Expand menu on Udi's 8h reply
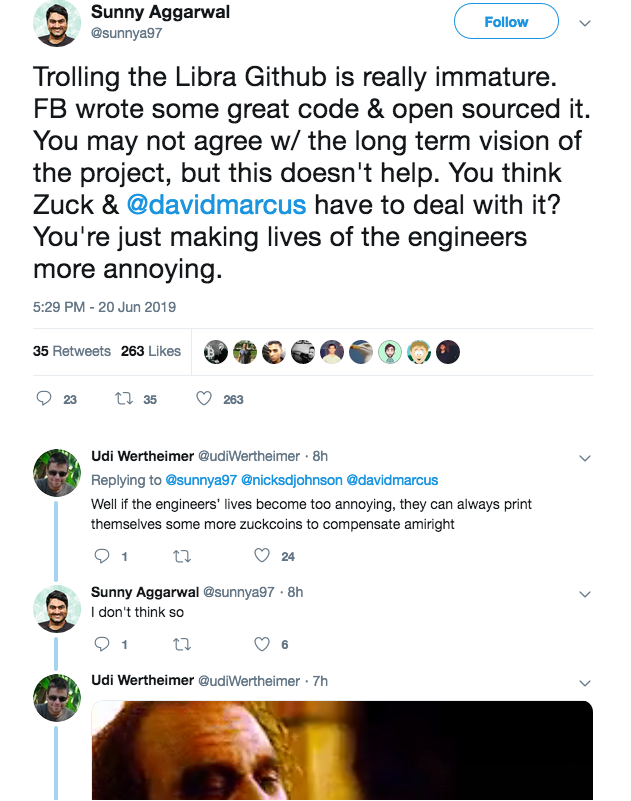This screenshot has width=631, height=801. coord(586,457)
